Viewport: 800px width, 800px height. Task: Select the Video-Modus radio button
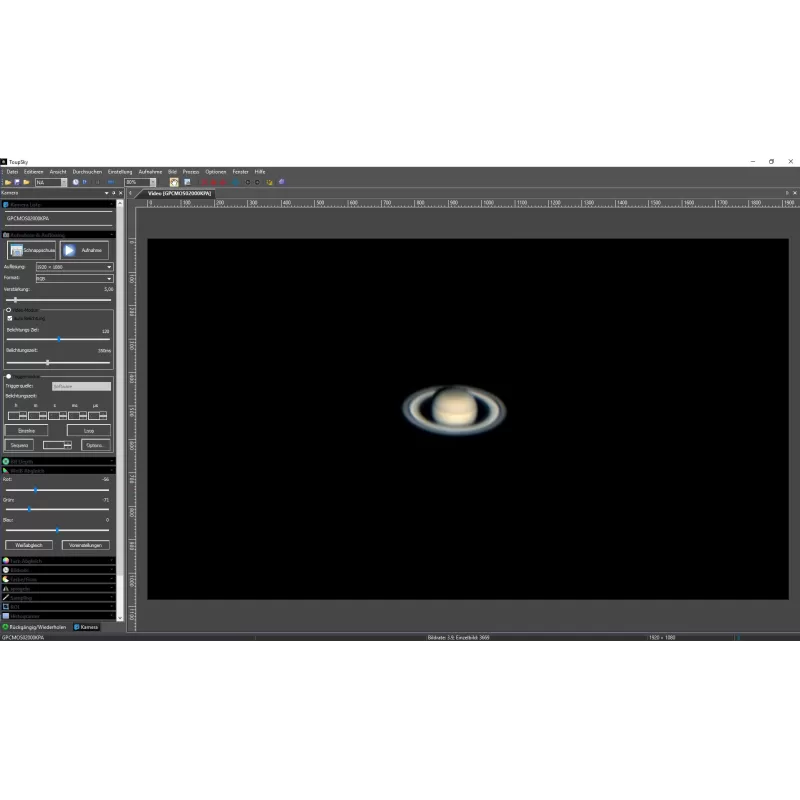tap(10, 309)
